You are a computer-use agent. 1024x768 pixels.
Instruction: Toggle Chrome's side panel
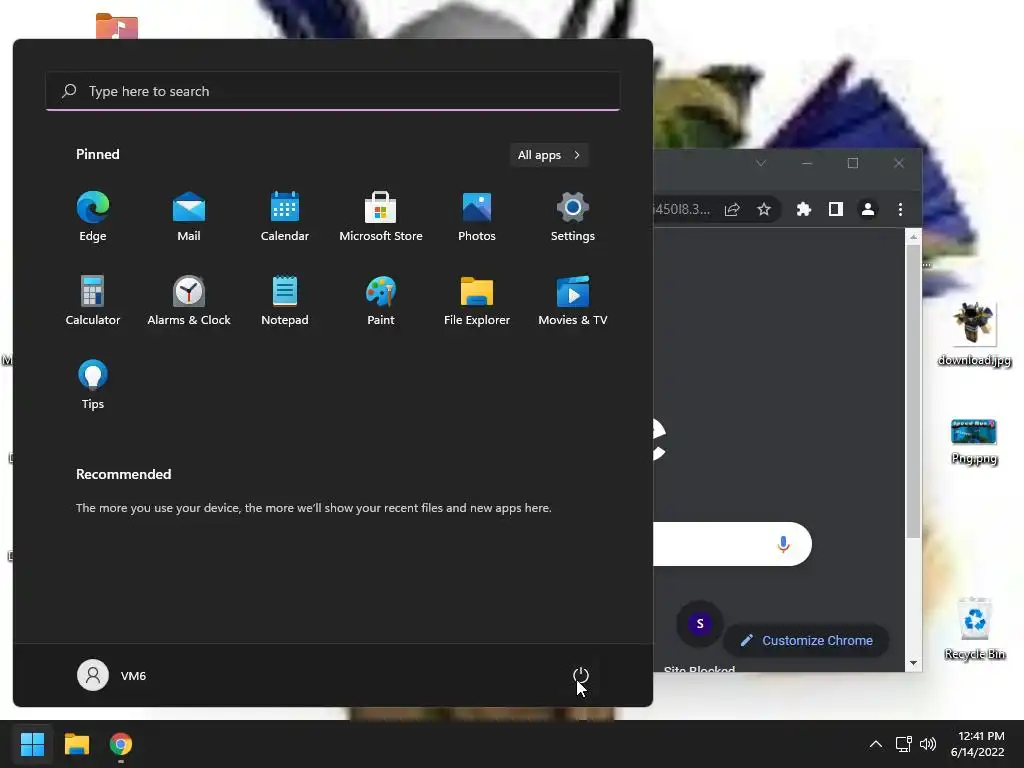tap(835, 209)
